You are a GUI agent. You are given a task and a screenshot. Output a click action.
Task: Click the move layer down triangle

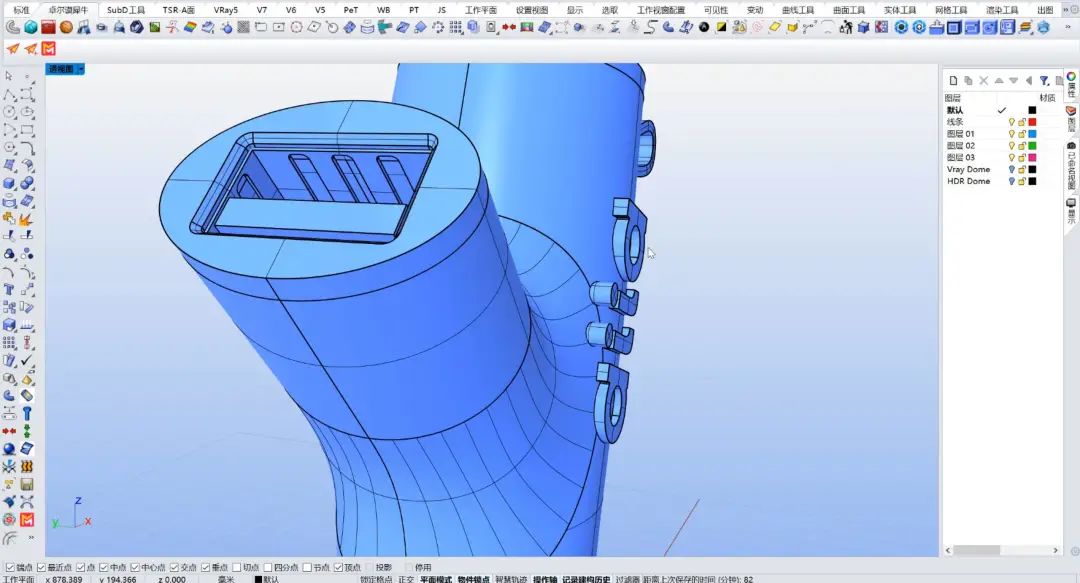click(x=1014, y=80)
